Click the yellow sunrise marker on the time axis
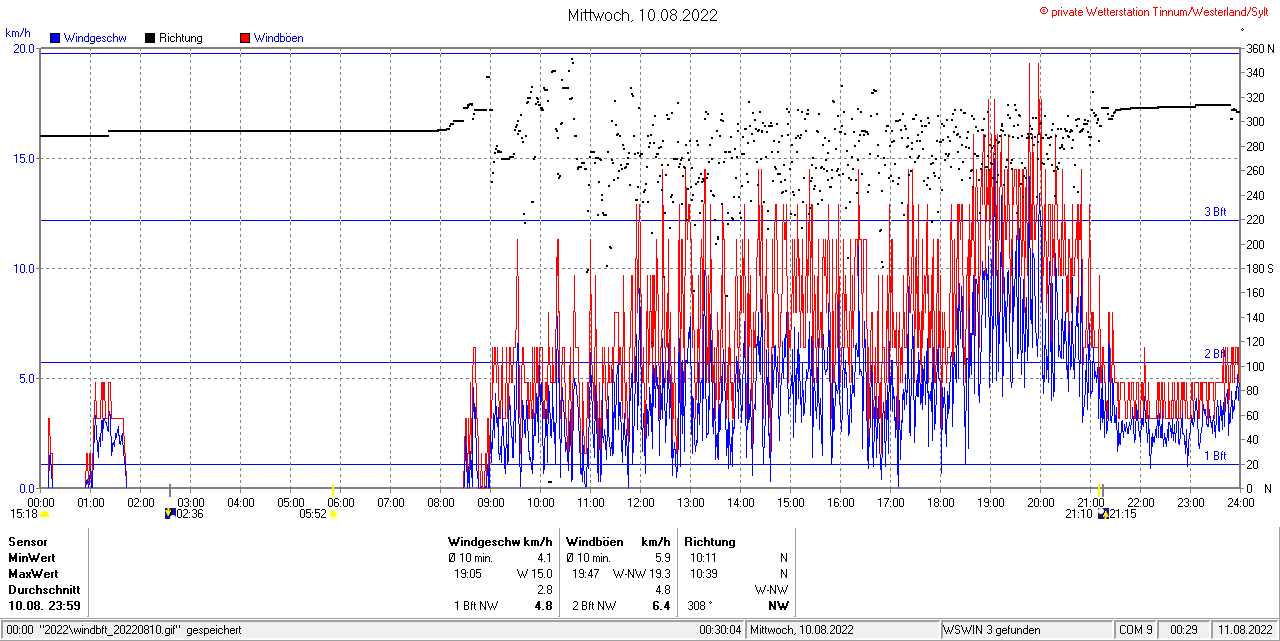This screenshot has width=1280, height=641. pyautogui.click(x=333, y=490)
